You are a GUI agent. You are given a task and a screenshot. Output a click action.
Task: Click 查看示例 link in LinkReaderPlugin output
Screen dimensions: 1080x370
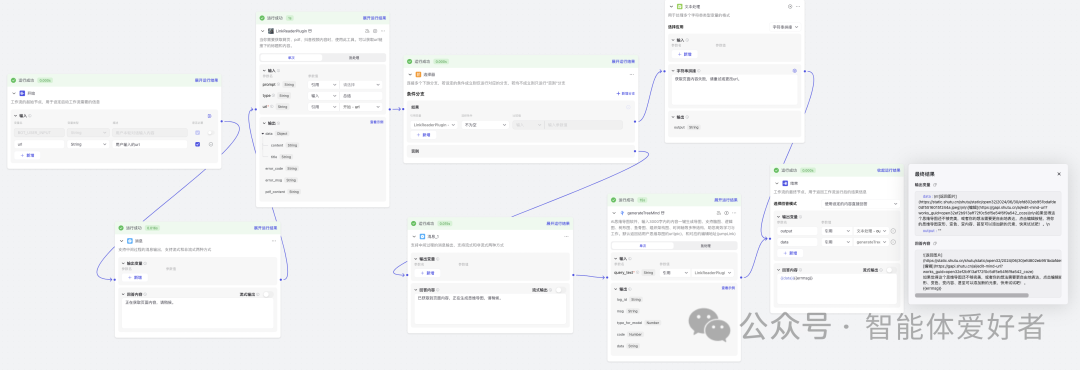(x=377, y=122)
